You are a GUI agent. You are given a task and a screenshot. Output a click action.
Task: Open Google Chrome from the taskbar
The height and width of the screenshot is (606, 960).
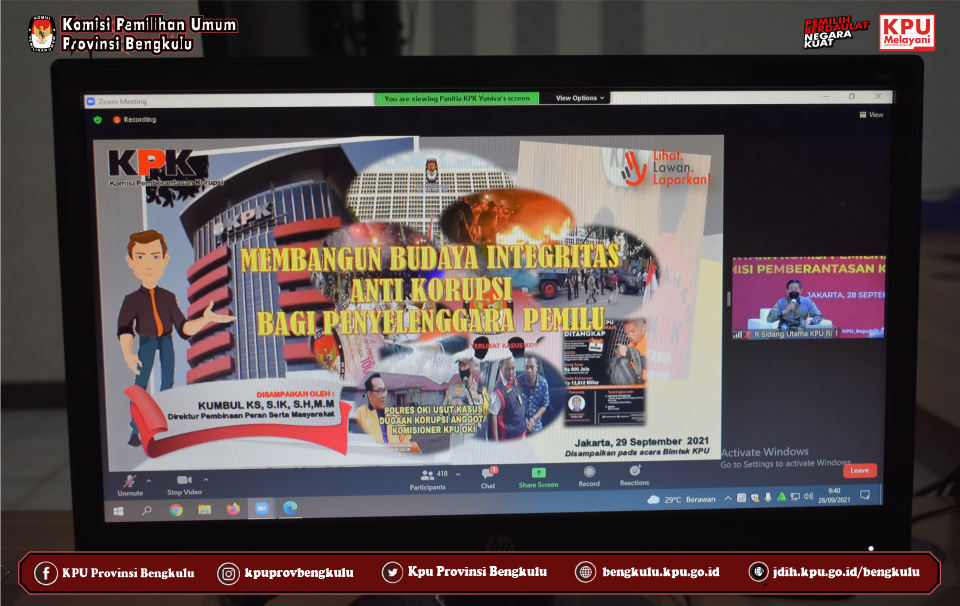tap(176, 510)
